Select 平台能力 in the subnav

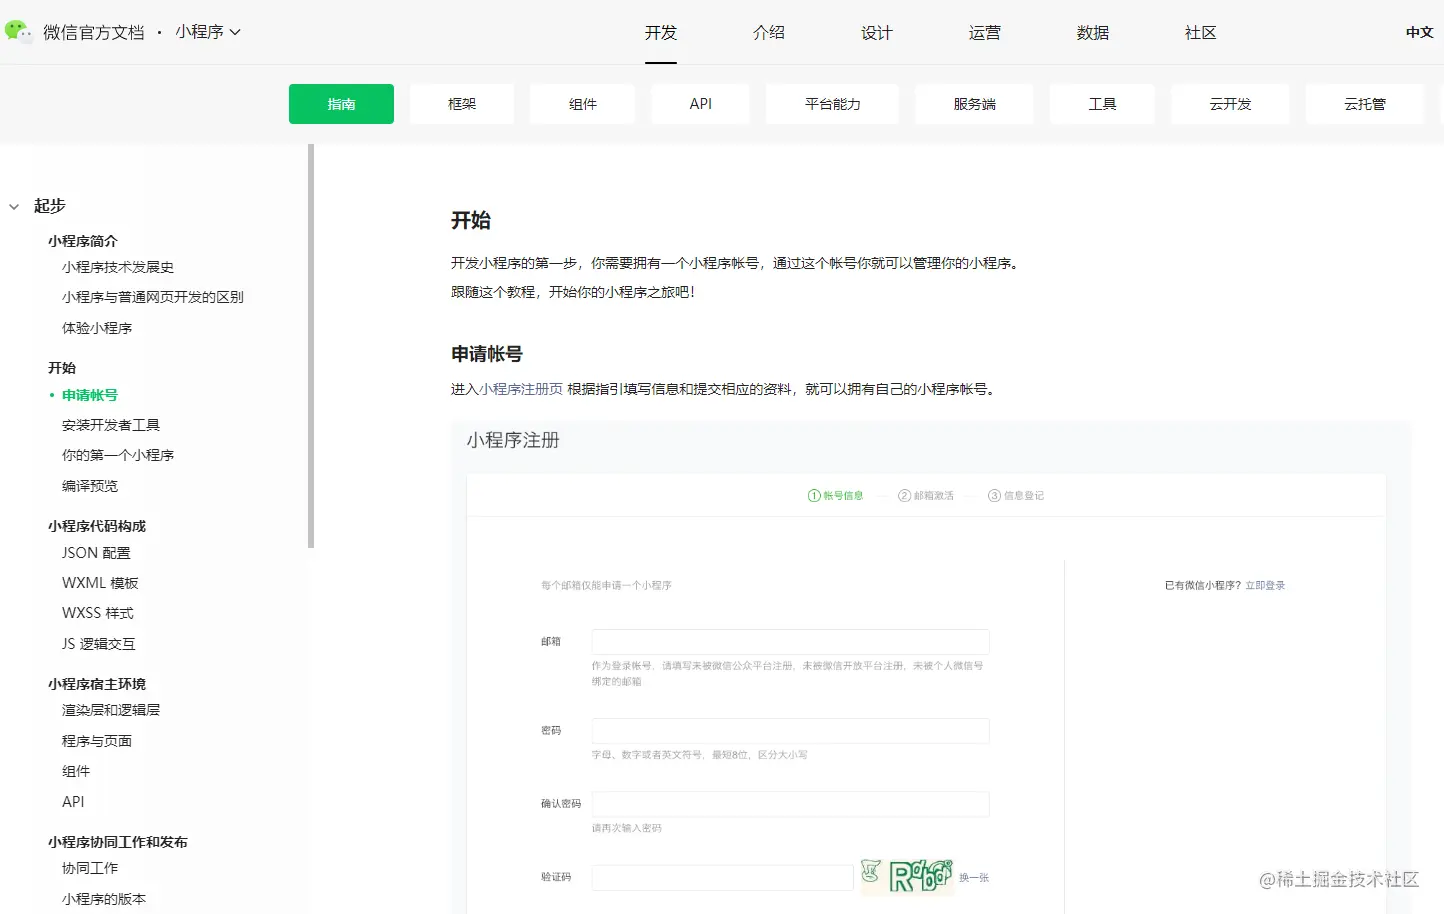pos(831,103)
